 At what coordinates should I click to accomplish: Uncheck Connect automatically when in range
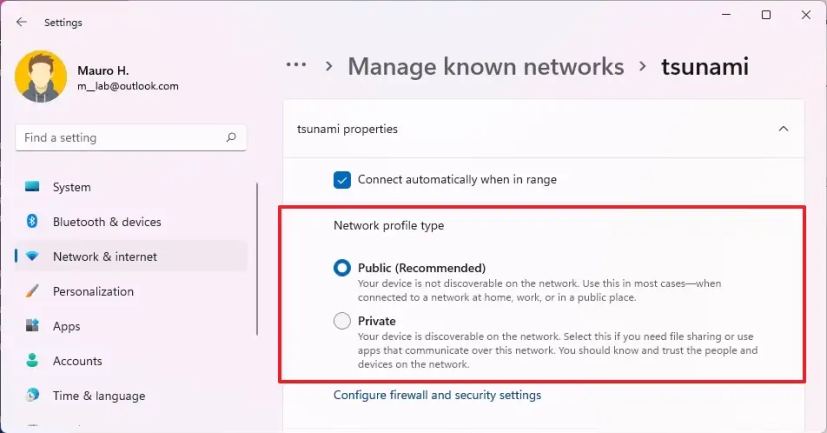pyautogui.click(x=342, y=180)
